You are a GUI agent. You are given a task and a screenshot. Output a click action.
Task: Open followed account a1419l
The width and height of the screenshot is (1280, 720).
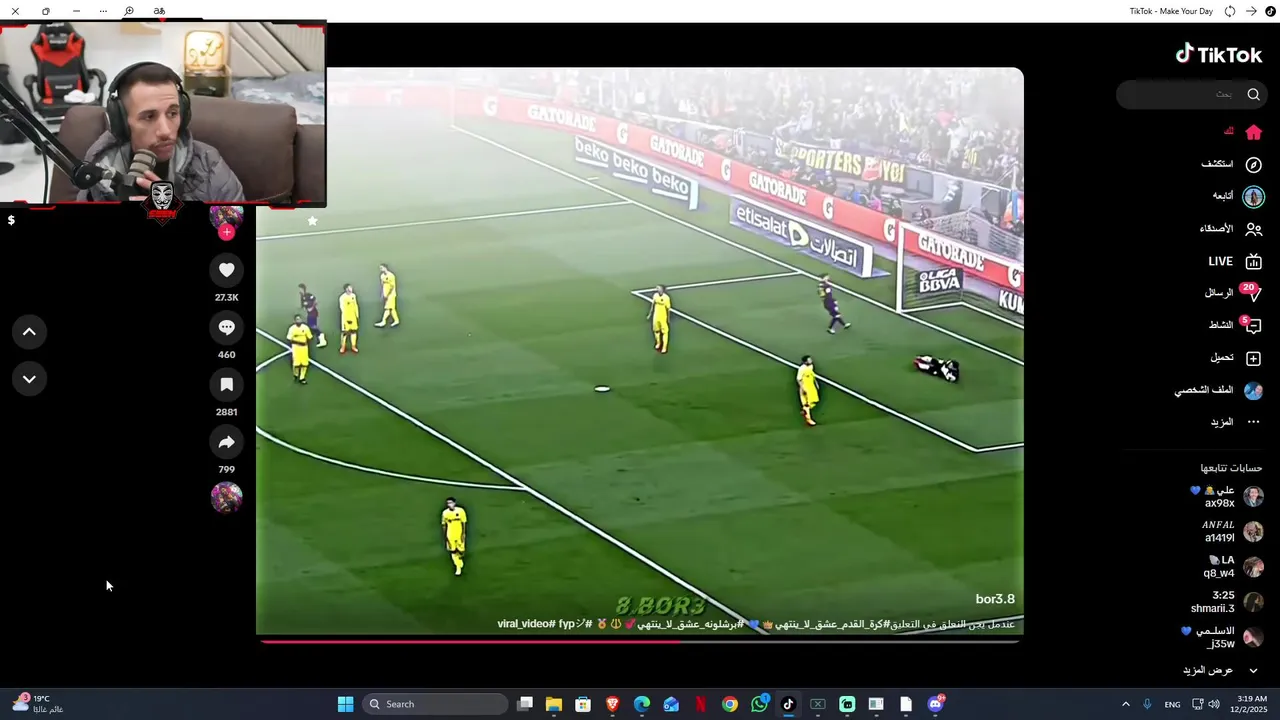click(1232, 531)
